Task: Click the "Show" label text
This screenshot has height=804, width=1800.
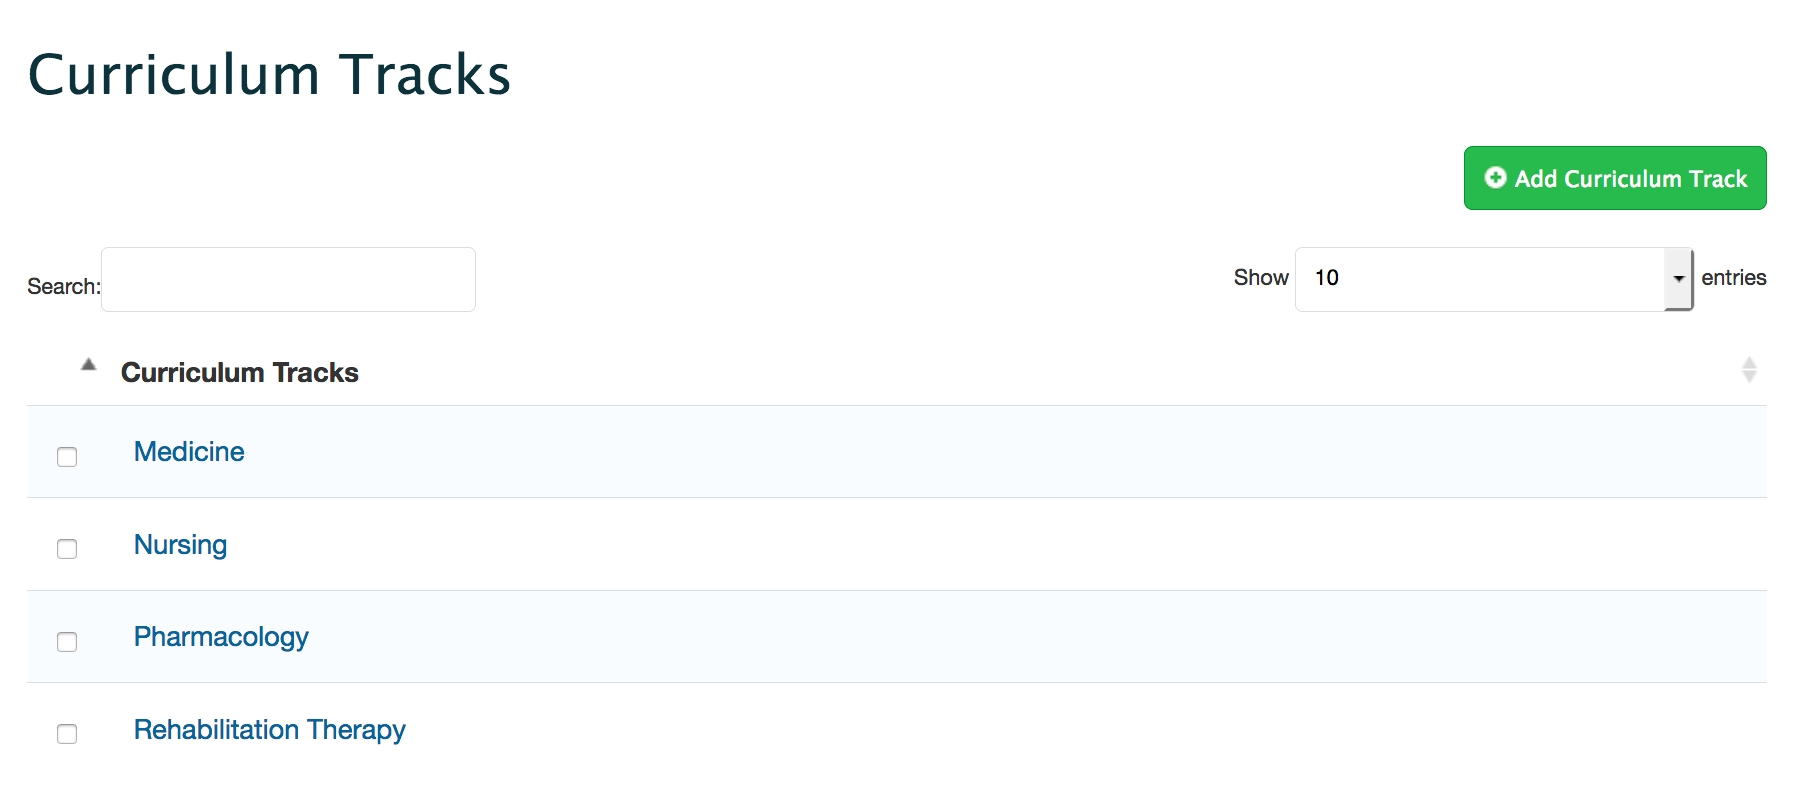Action: click(x=1260, y=278)
